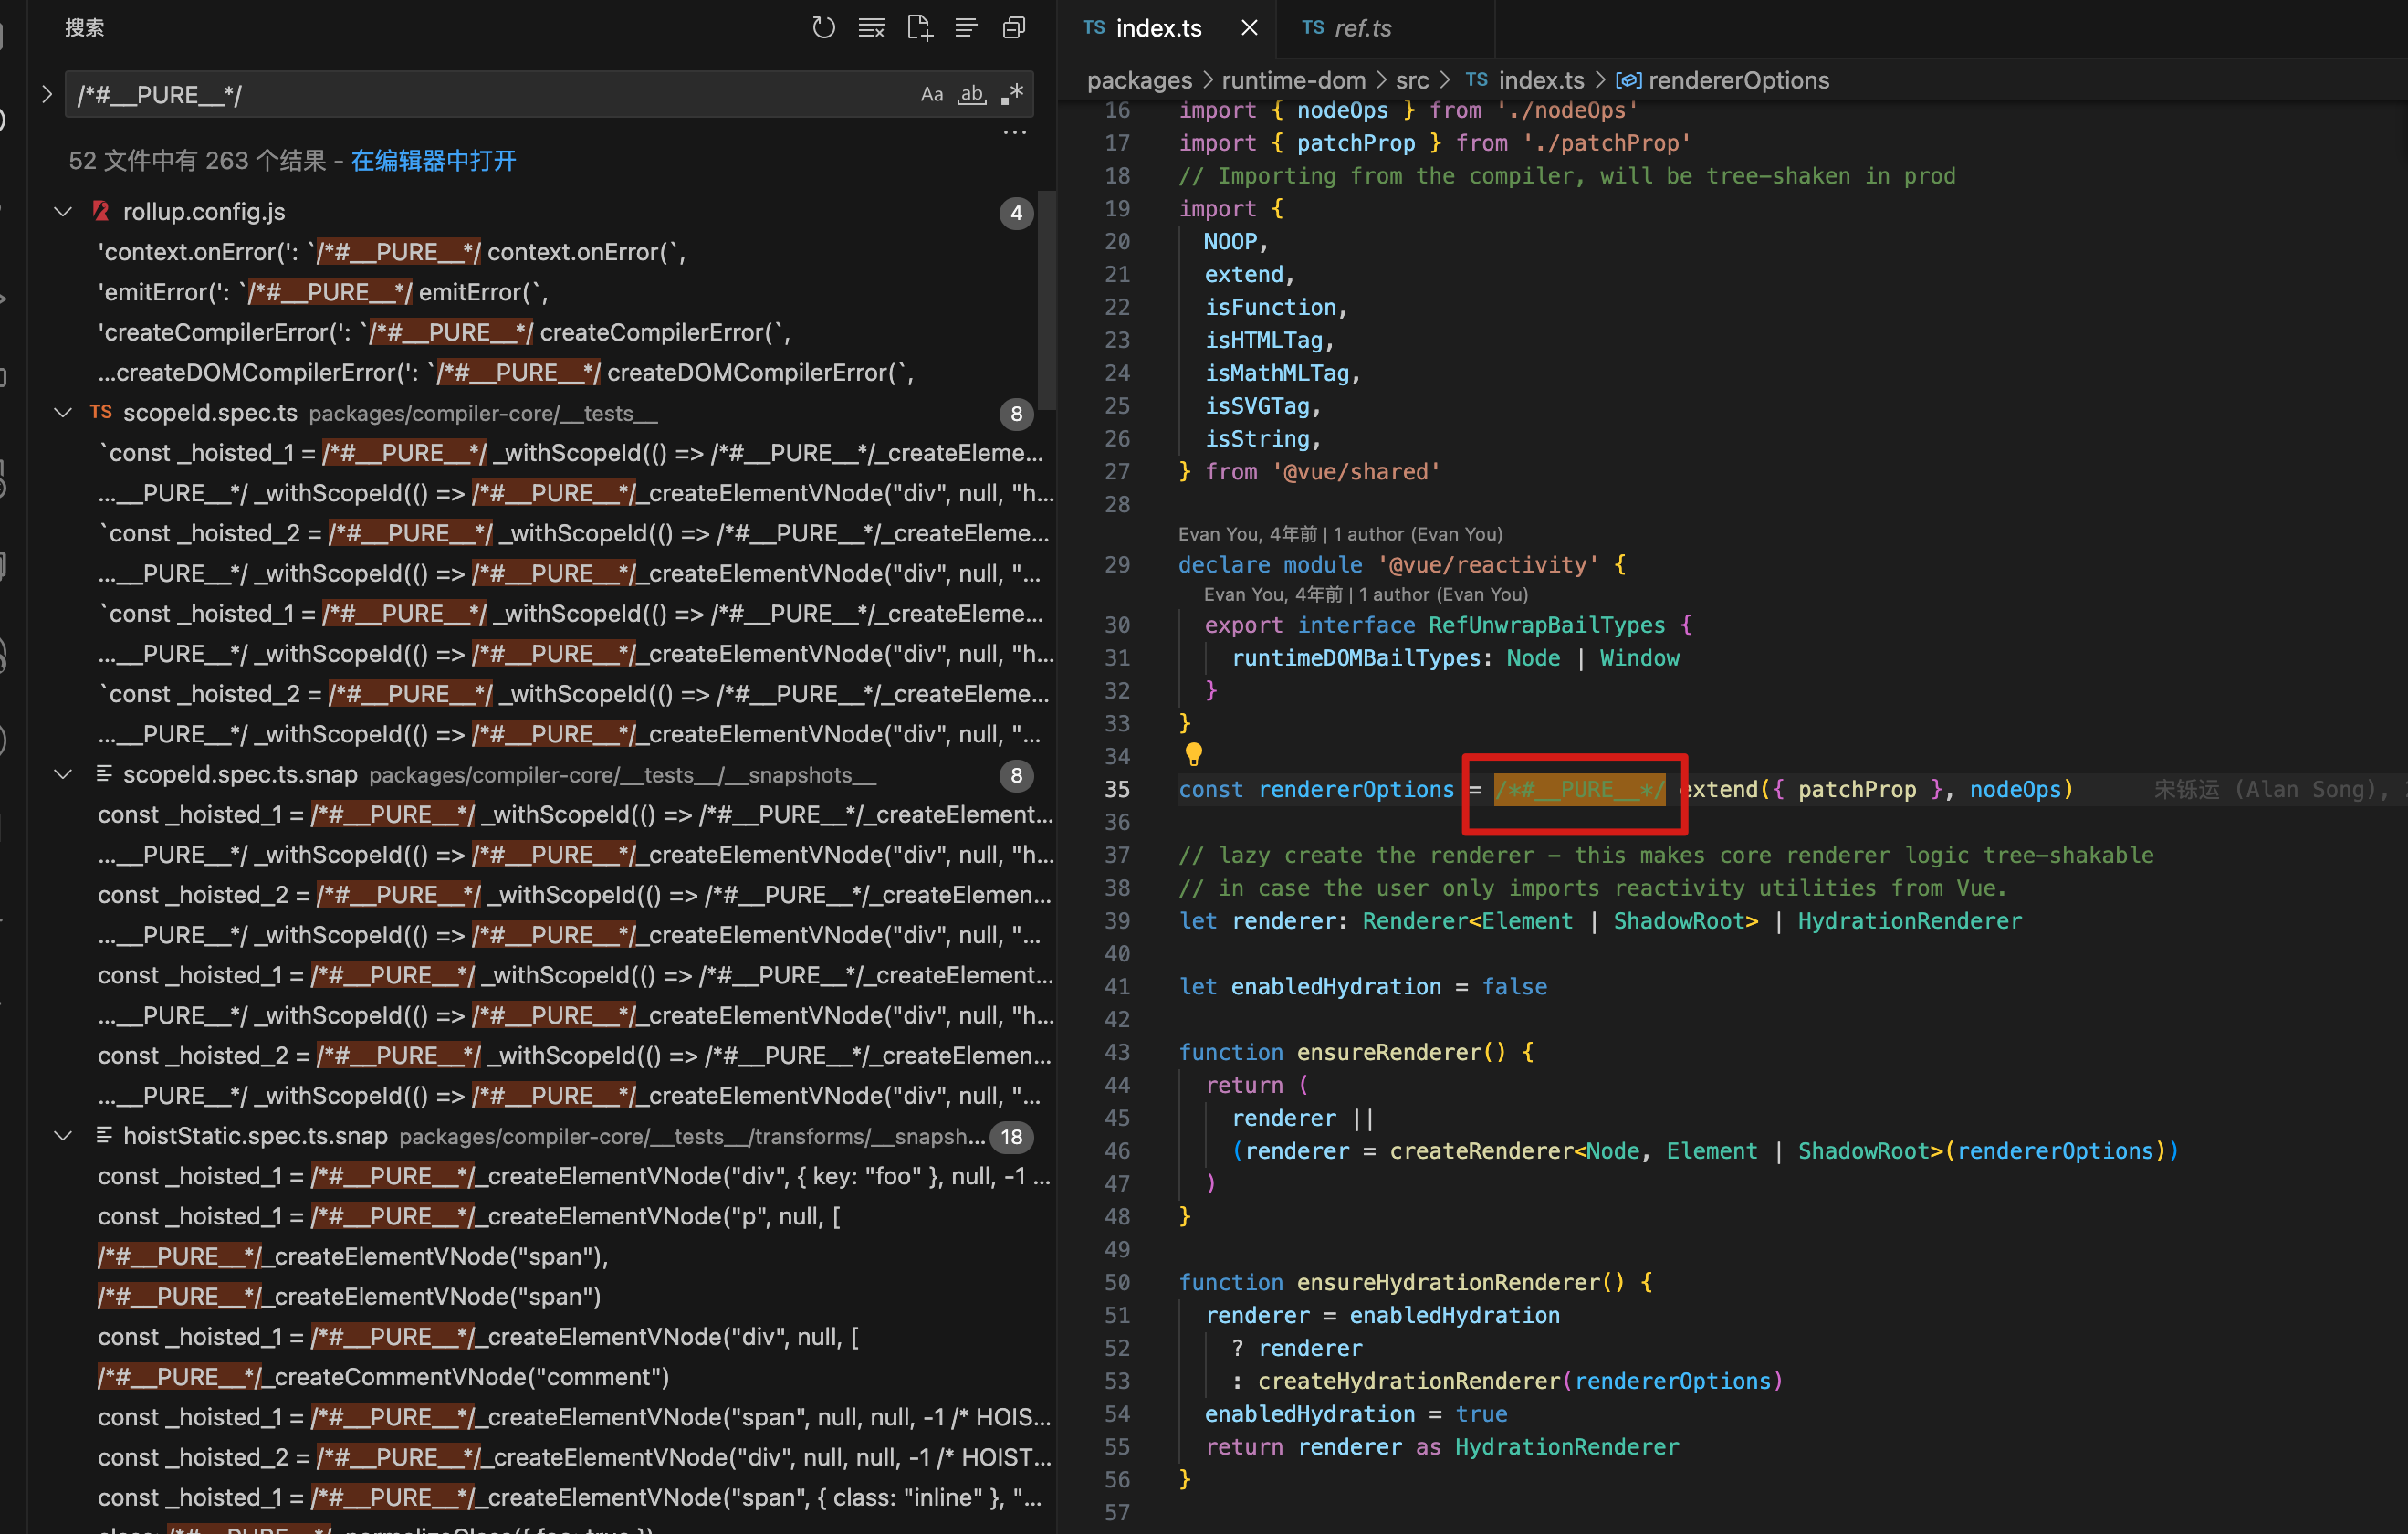Toggle match whole word option
Image resolution: width=2408 pixels, height=1534 pixels.
972,94
